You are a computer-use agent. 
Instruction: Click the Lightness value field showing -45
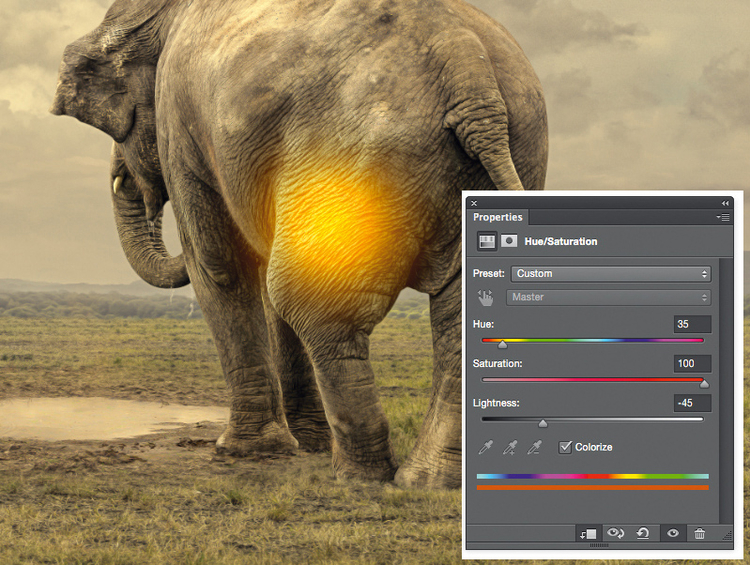coord(692,403)
